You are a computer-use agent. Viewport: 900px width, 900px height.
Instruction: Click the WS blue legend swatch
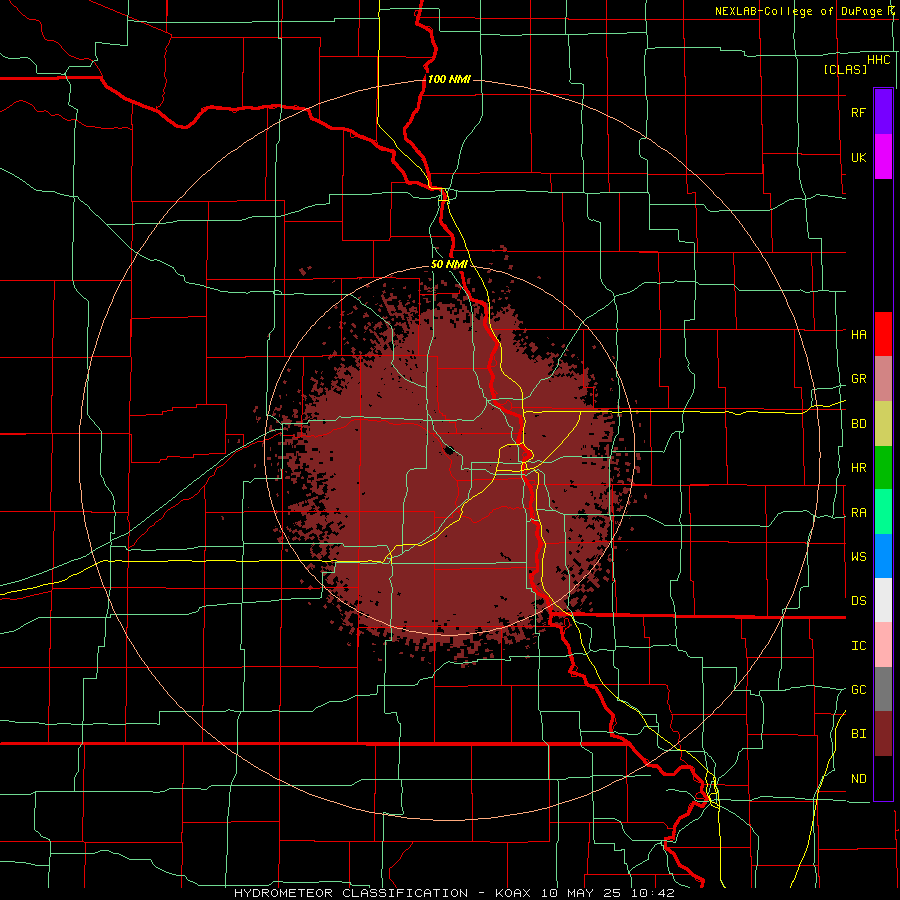pos(883,556)
